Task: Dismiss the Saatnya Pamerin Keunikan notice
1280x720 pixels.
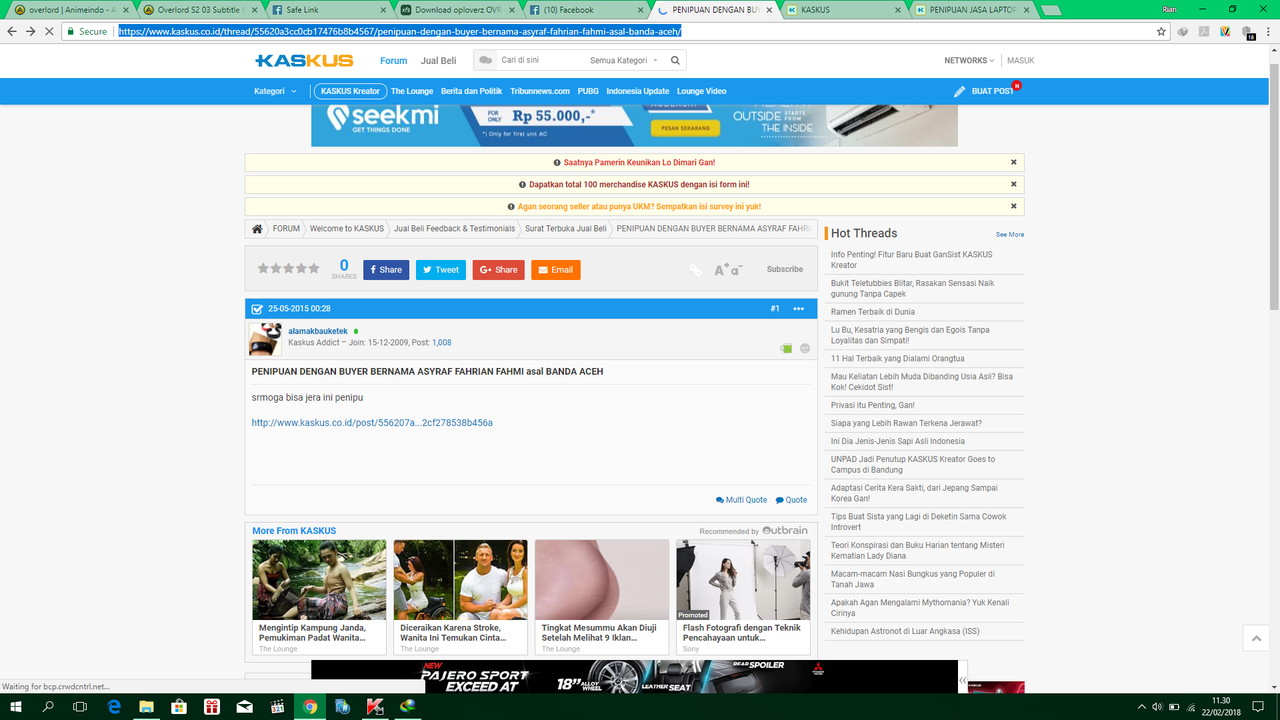Action: pyautogui.click(x=1013, y=162)
